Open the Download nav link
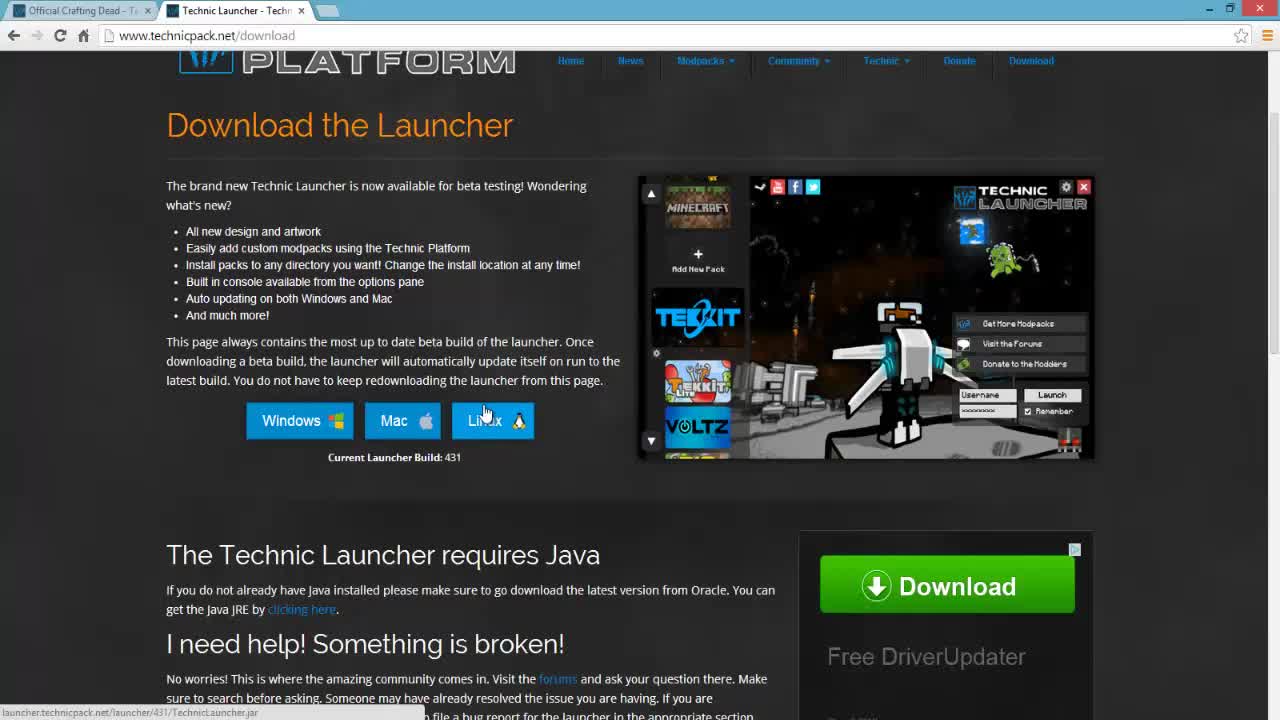 coord(1031,60)
